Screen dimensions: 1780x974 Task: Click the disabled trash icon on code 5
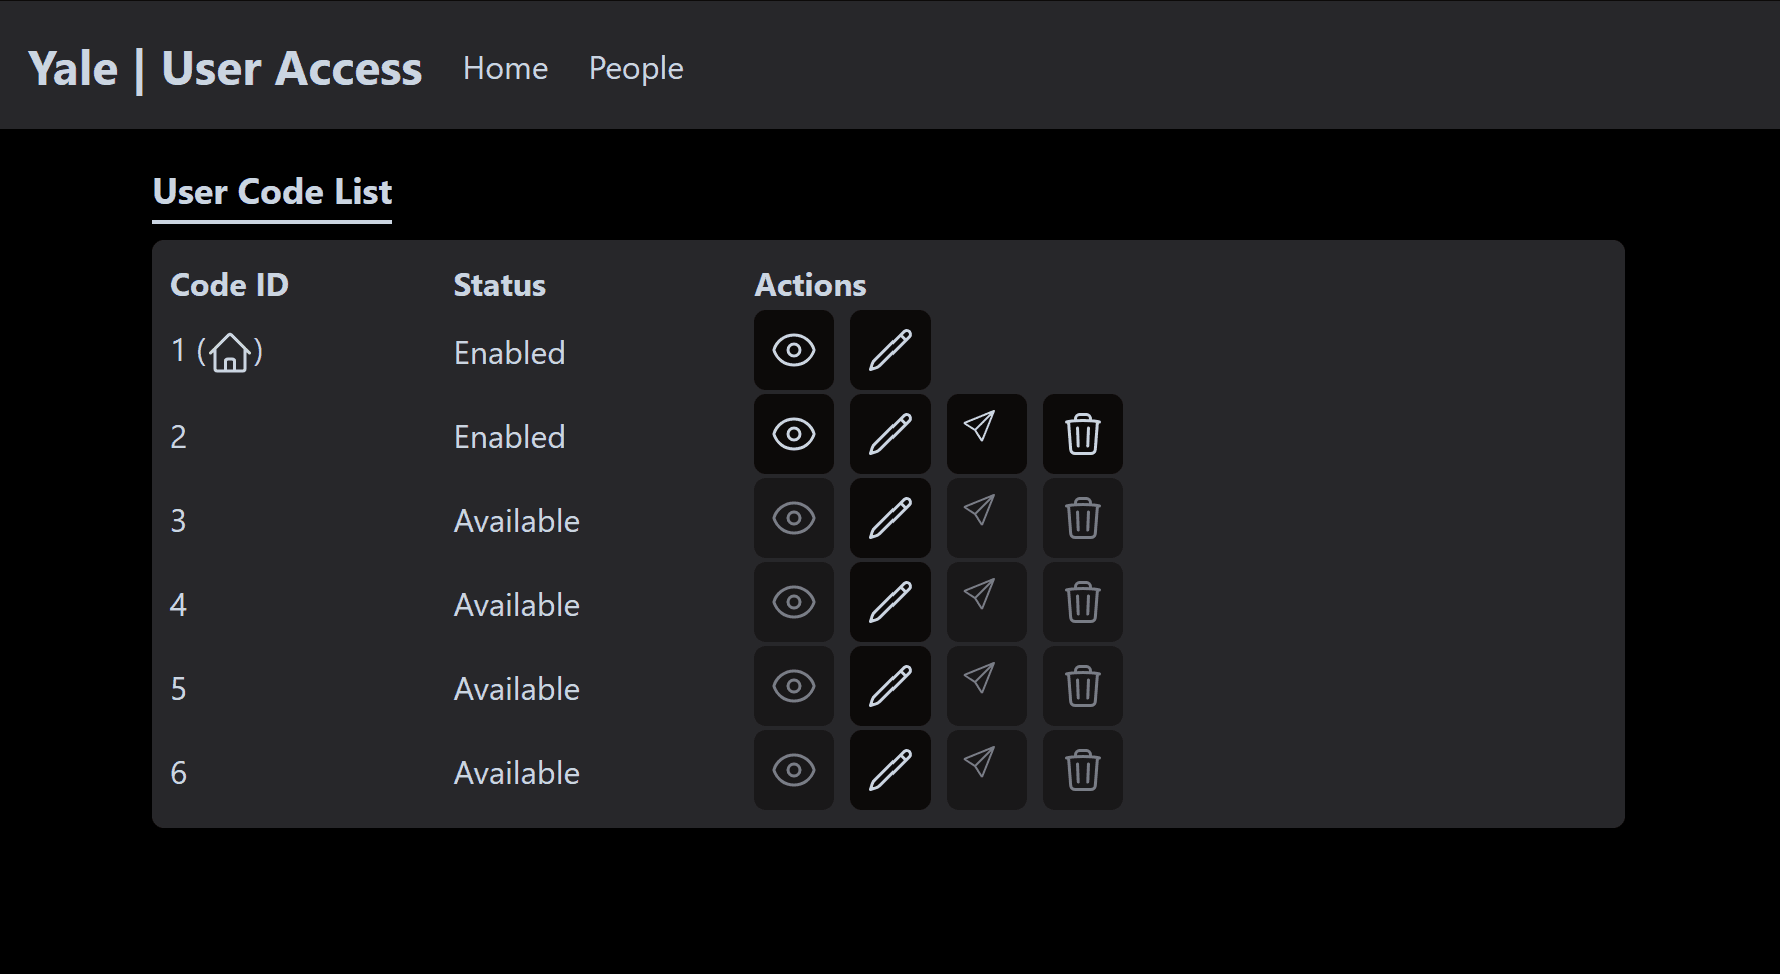pos(1081,686)
